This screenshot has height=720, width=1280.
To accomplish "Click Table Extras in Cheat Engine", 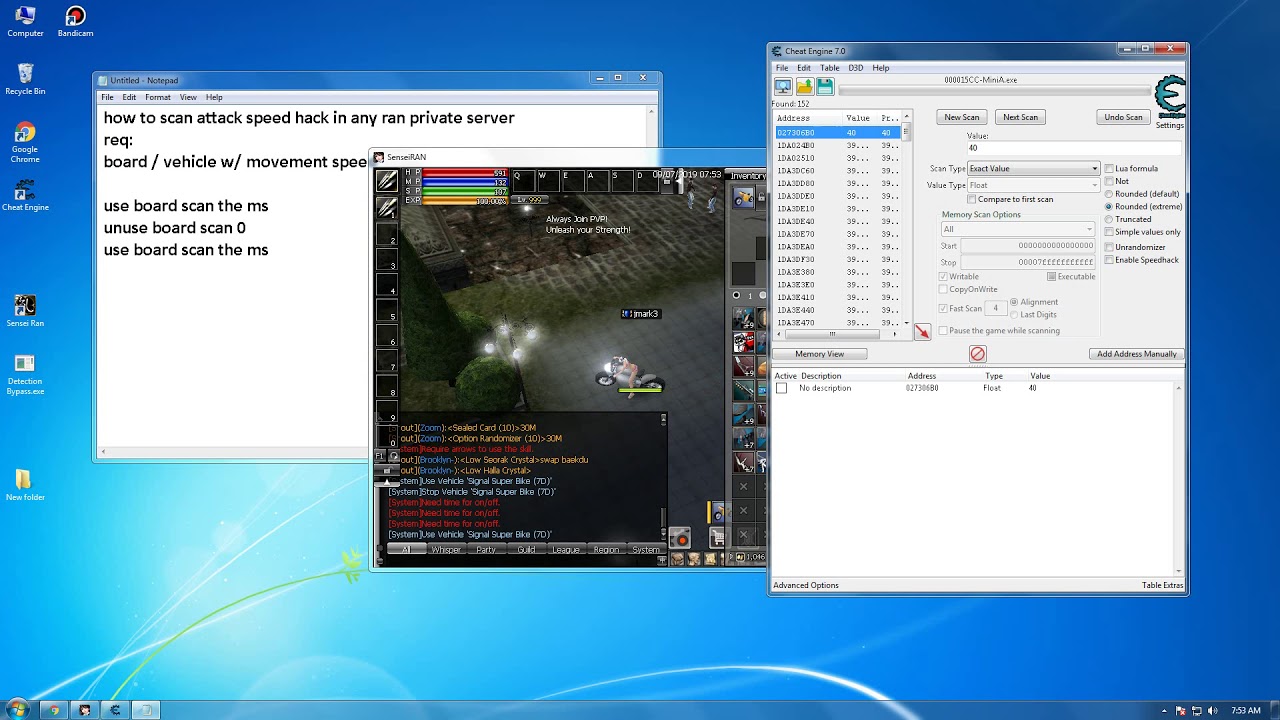I will click(1162, 585).
